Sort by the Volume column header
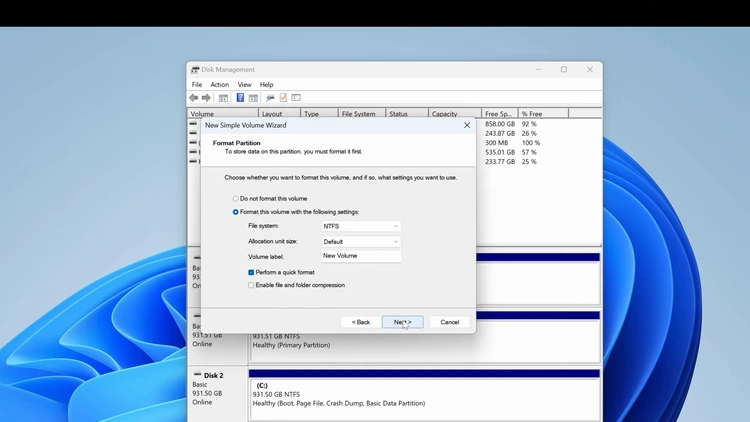 click(x=223, y=114)
